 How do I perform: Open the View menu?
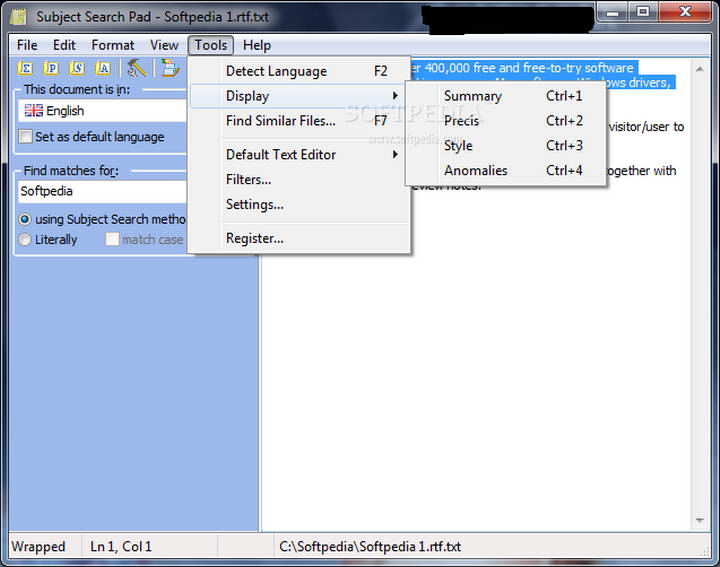pos(164,45)
